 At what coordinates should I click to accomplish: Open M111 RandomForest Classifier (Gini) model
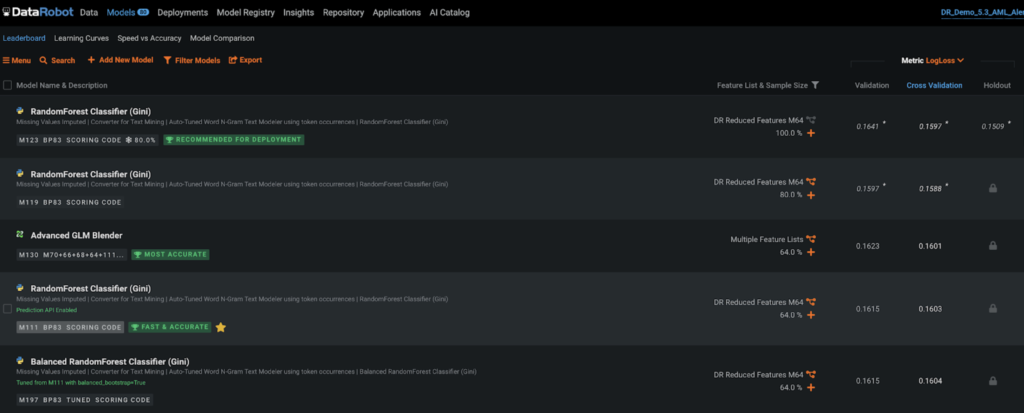(91, 289)
